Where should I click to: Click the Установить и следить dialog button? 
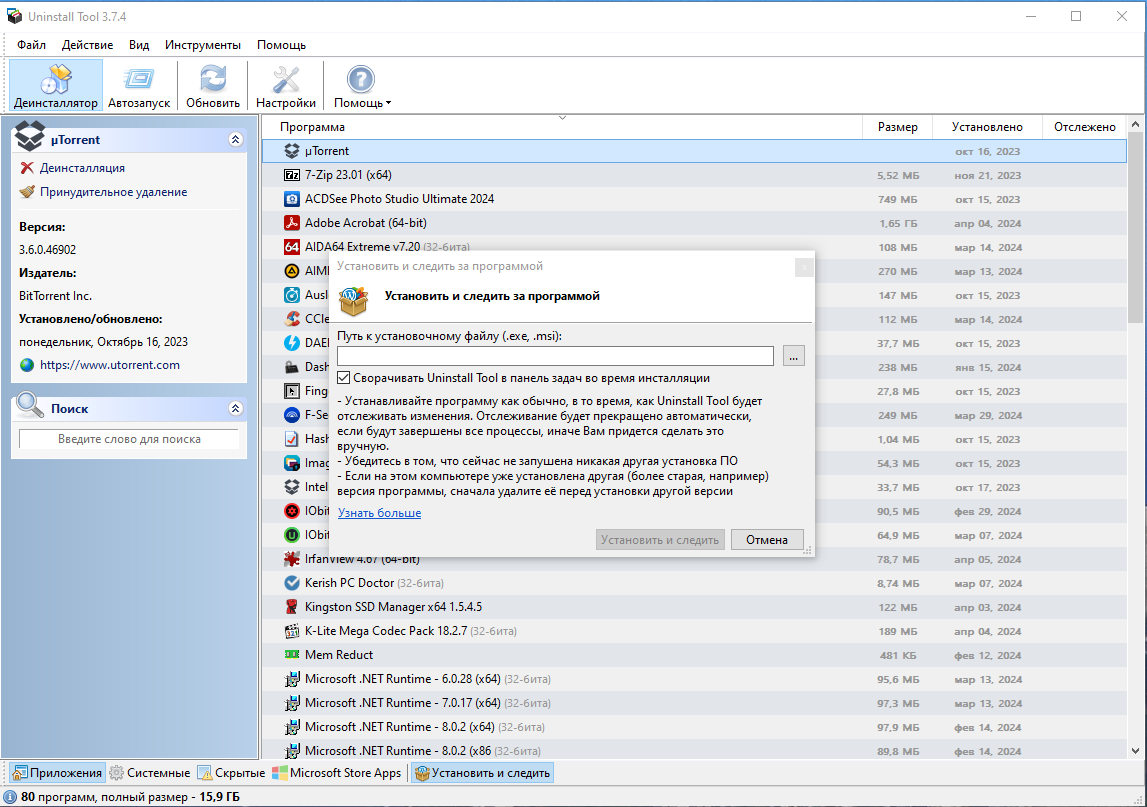(x=660, y=540)
